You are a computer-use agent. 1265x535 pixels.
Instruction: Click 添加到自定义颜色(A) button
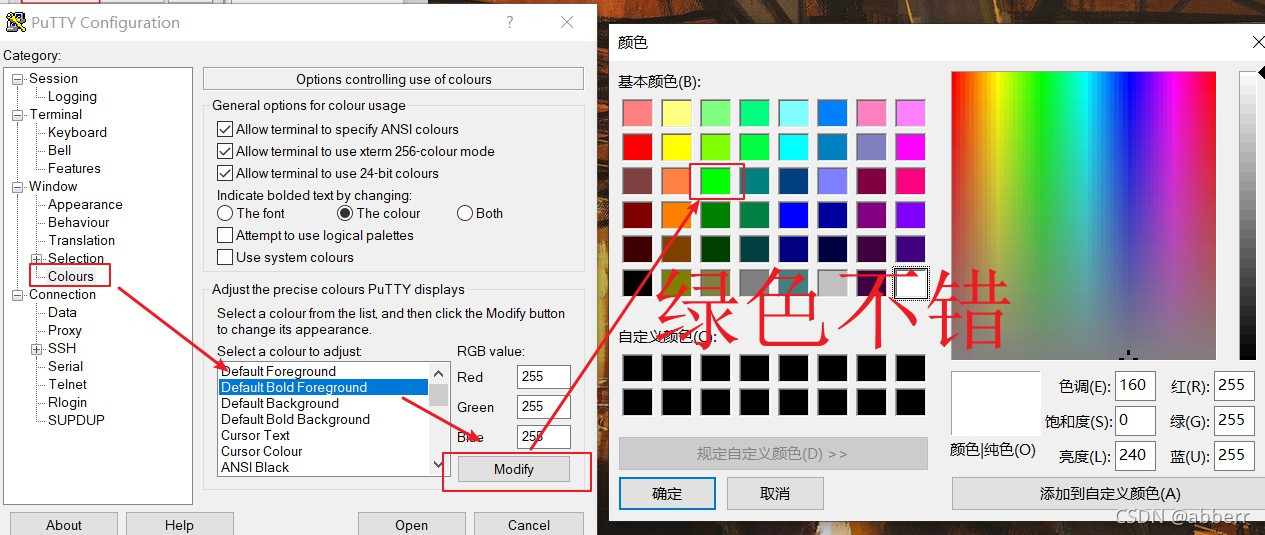point(1109,493)
